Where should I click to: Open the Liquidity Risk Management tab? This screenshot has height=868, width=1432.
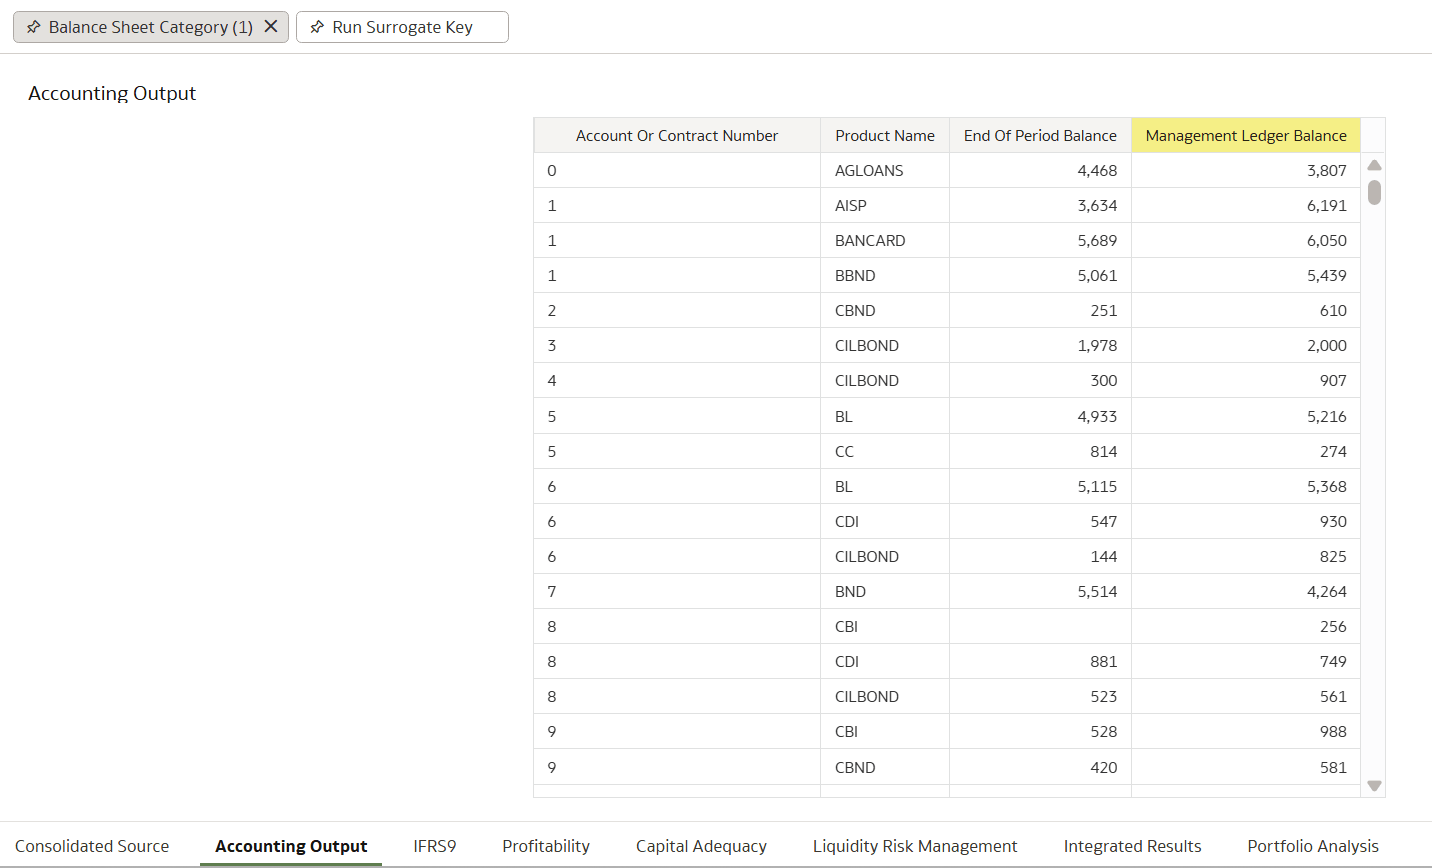tap(915, 845)
